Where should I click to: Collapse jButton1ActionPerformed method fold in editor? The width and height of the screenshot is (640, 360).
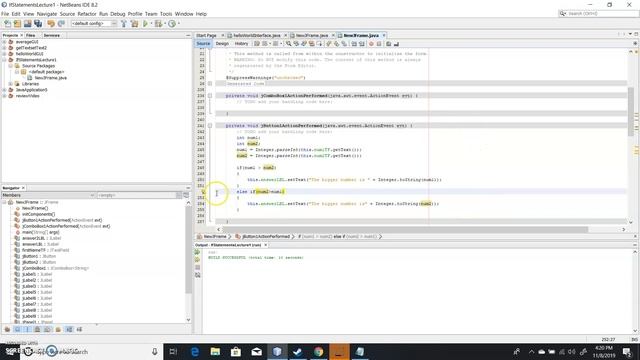(x=210, y=125)
